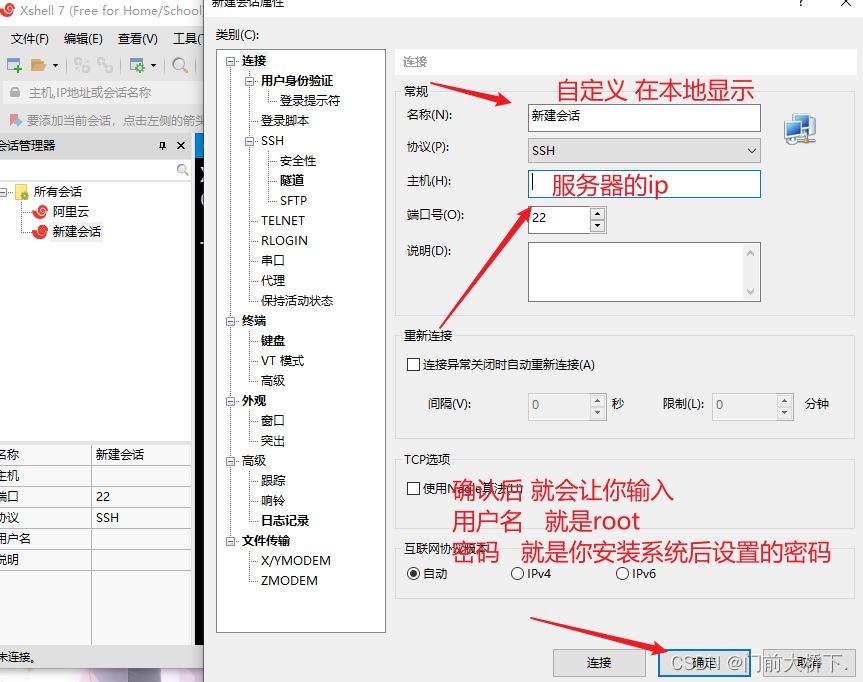This screenshot has width=863, height=682.
Task: Select 保持活动状态 in category tree
Action: [297, 301]
